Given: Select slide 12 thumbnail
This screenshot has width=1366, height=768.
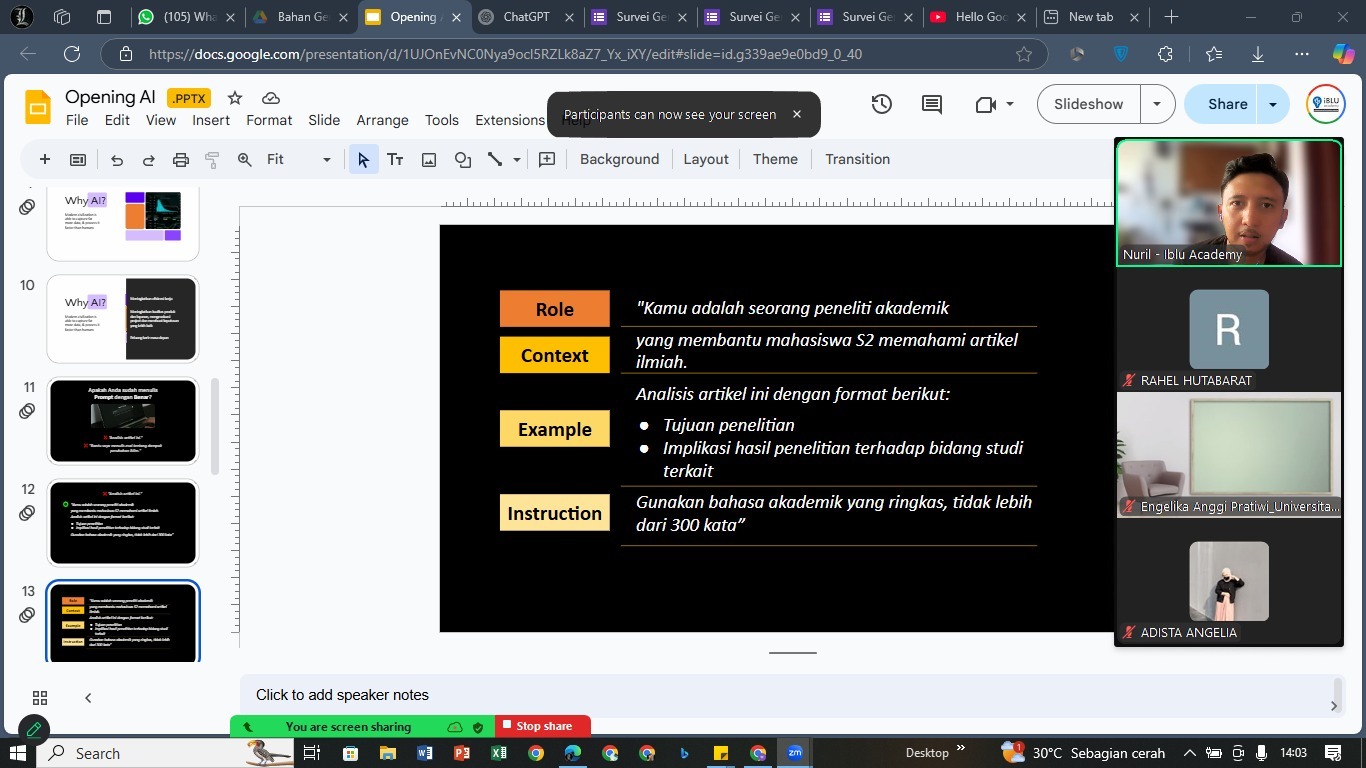Looking at the screenshot, I should click(x=123, y=523).
